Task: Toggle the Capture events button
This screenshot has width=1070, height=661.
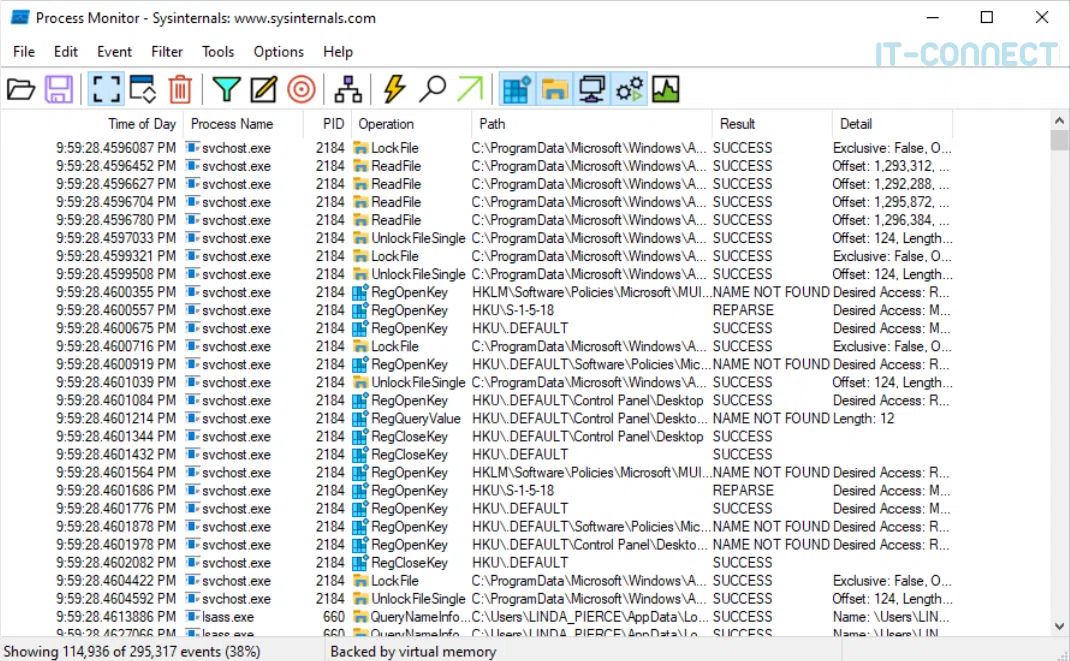Action: coord(106,90)
